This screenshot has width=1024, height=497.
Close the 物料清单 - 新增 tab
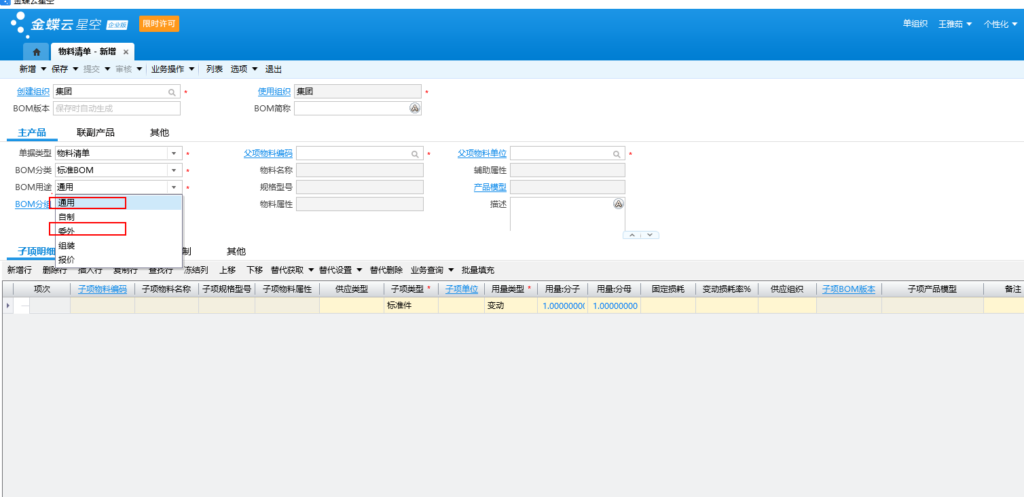tap(126, 52)
